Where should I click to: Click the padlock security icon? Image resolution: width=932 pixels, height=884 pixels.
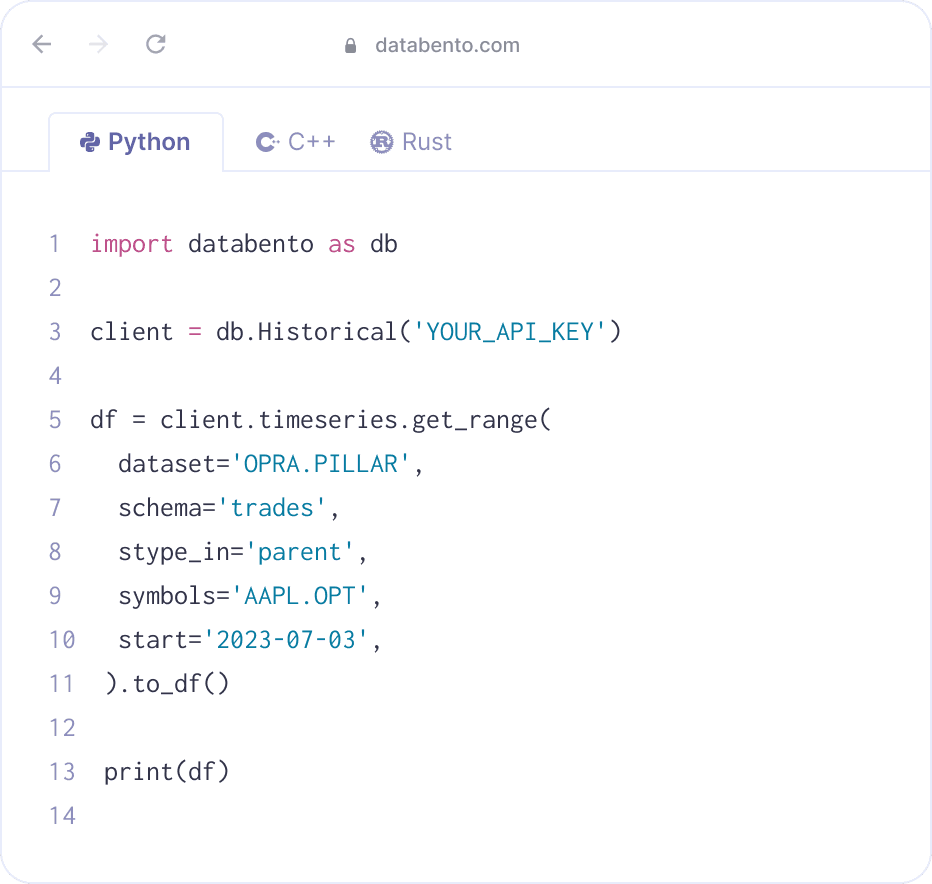351,45
